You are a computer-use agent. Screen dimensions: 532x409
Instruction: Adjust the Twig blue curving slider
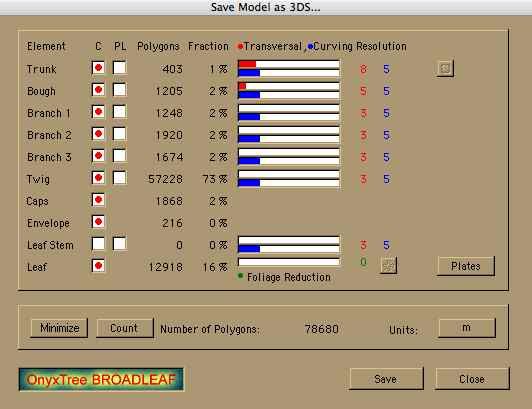click(289, 183)
